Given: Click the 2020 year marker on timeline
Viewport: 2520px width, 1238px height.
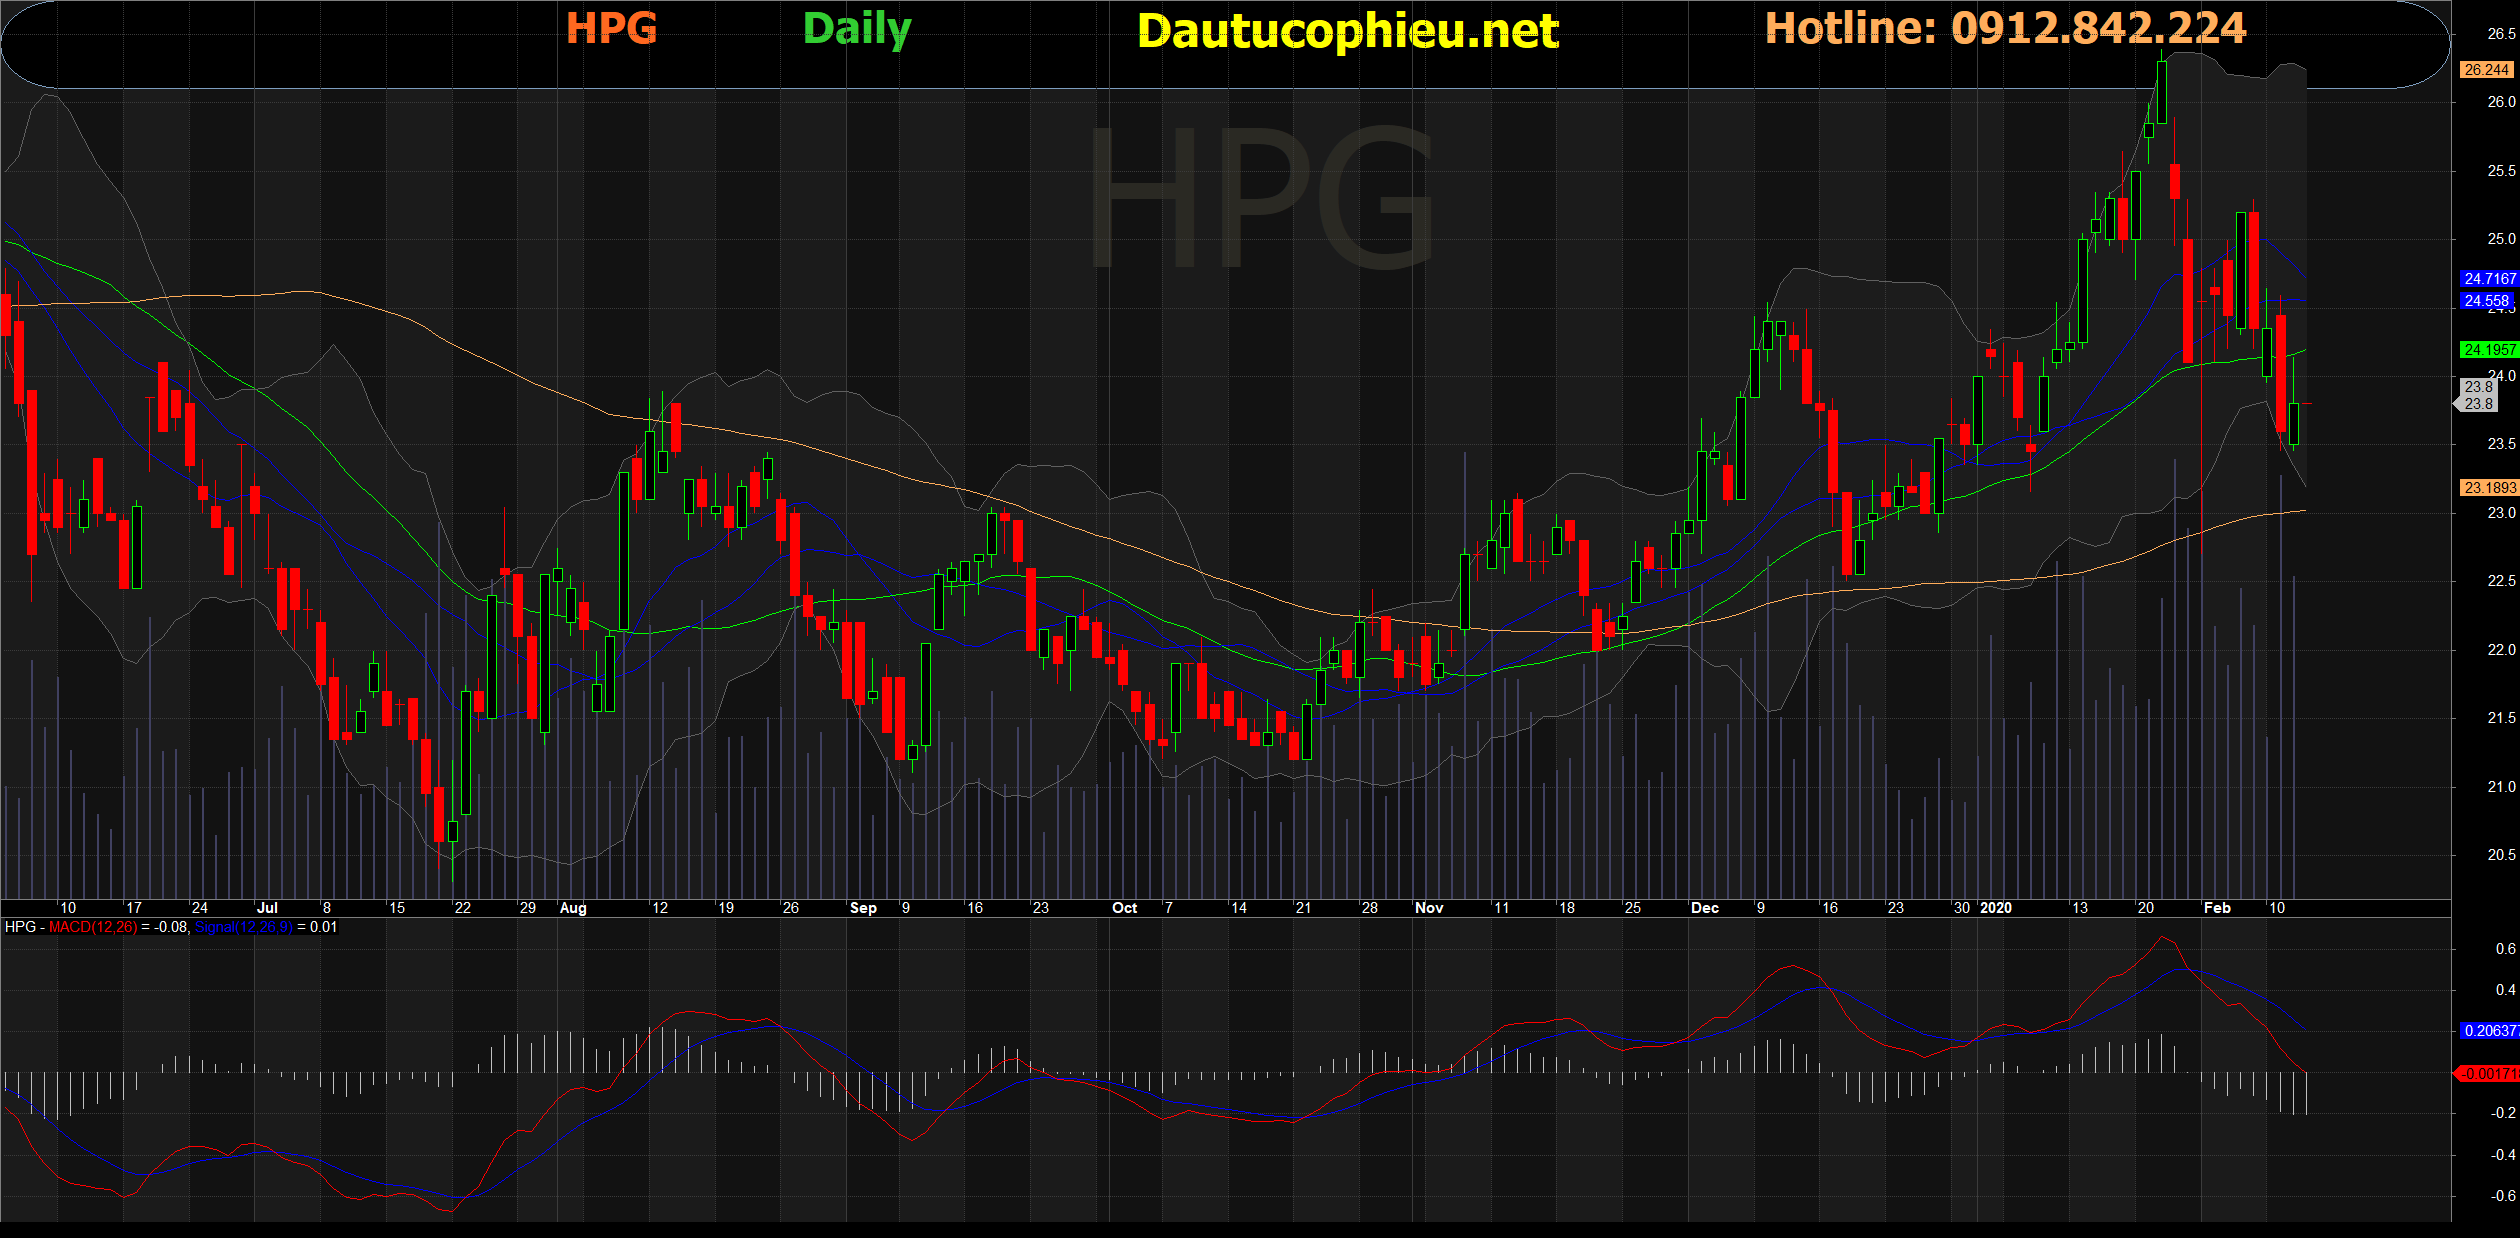Looking at the screenshot, I should (1995, 908).
